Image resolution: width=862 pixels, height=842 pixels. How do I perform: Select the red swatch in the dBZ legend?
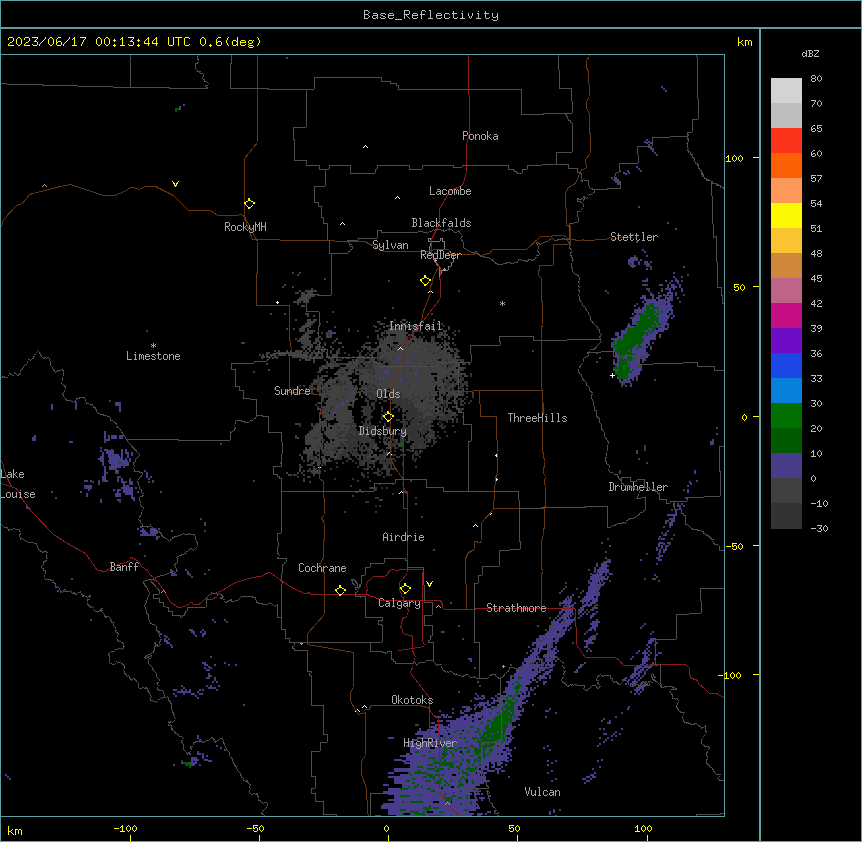[x=786, y=140]
